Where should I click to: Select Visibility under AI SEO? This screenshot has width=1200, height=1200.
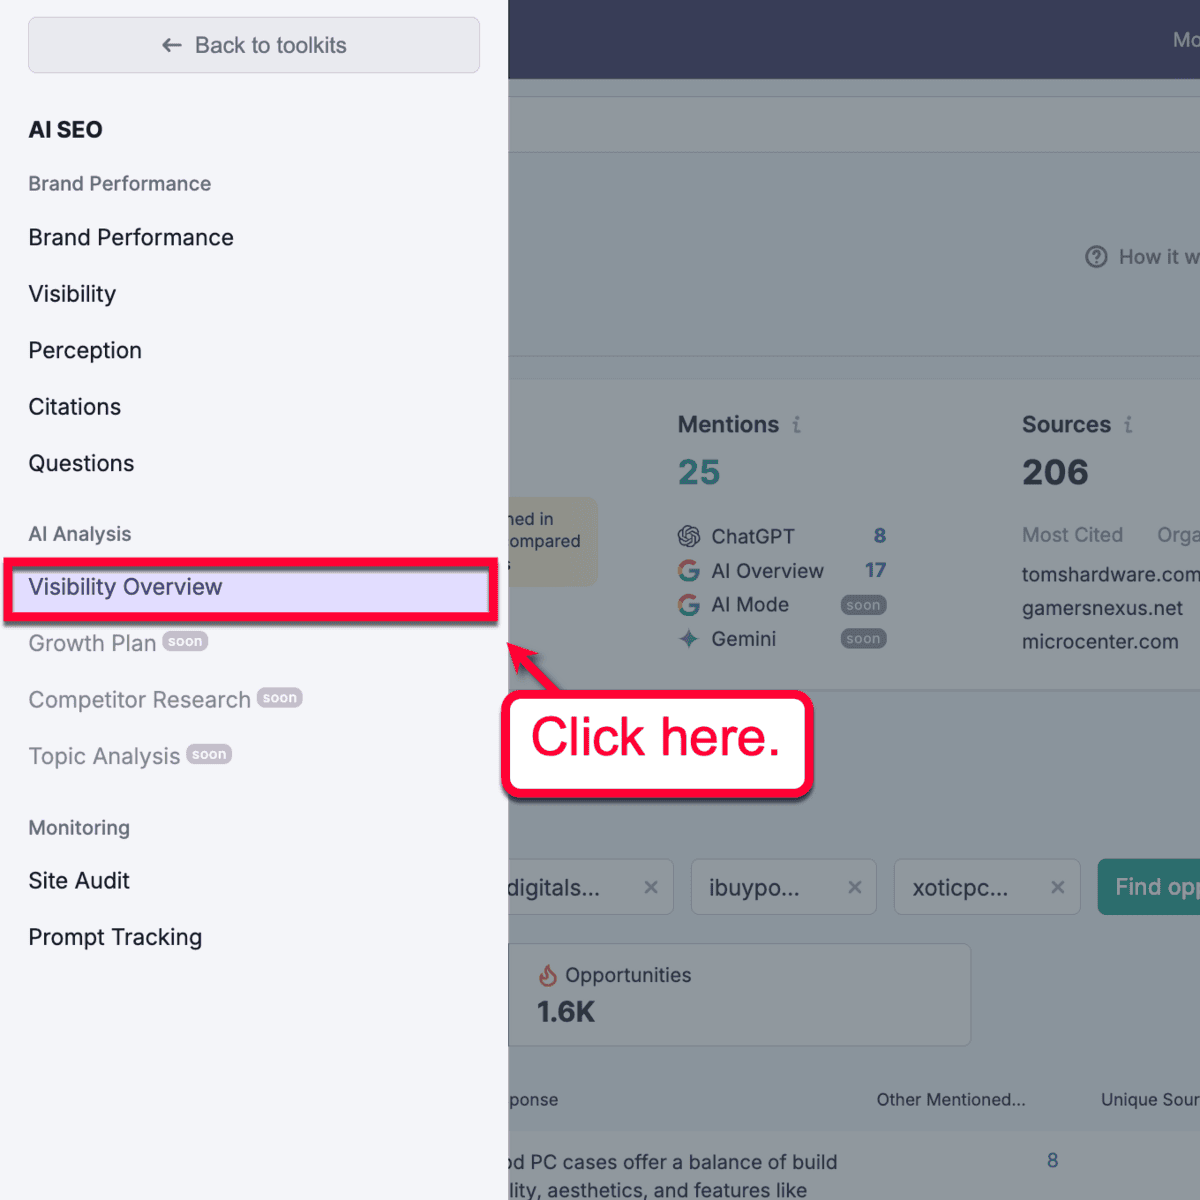tap(72, 293)
